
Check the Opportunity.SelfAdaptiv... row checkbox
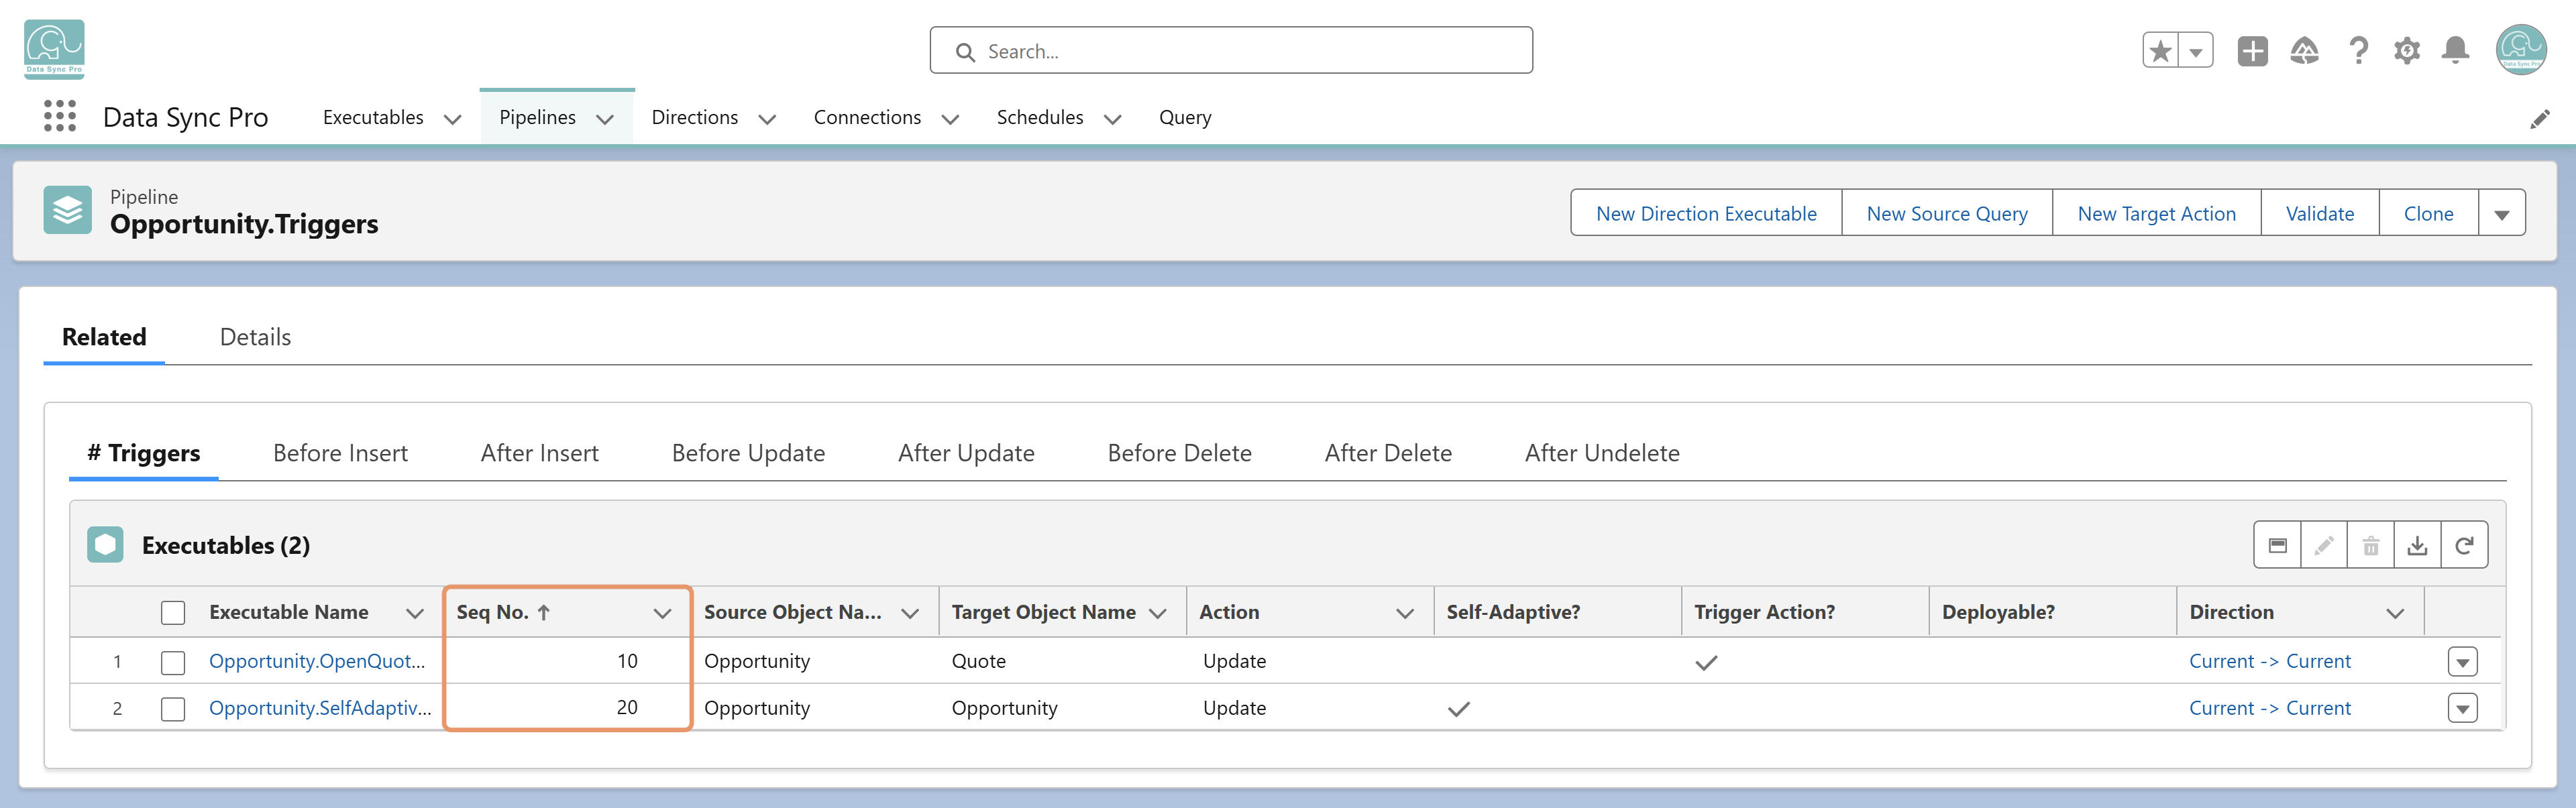[173, 709]
